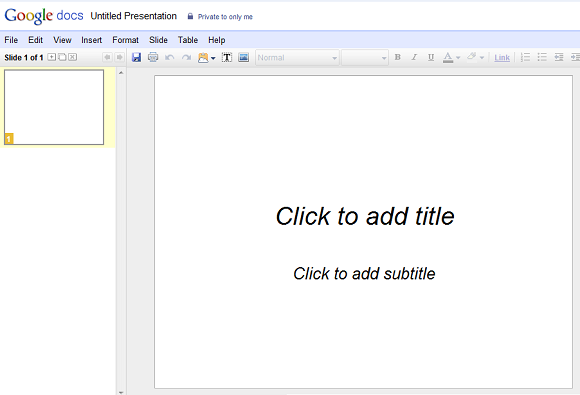The width and height of the screenshot is (580, 395).
Task: Insert a text box
Action: (x=227, y=57)
